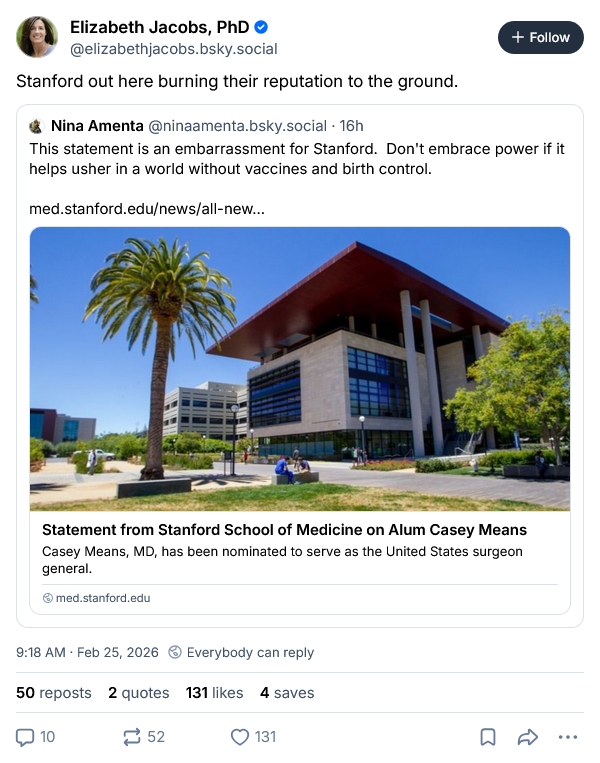Click the globe icon beside med.stanford.edu
The image size is (600, 763).
47,598
